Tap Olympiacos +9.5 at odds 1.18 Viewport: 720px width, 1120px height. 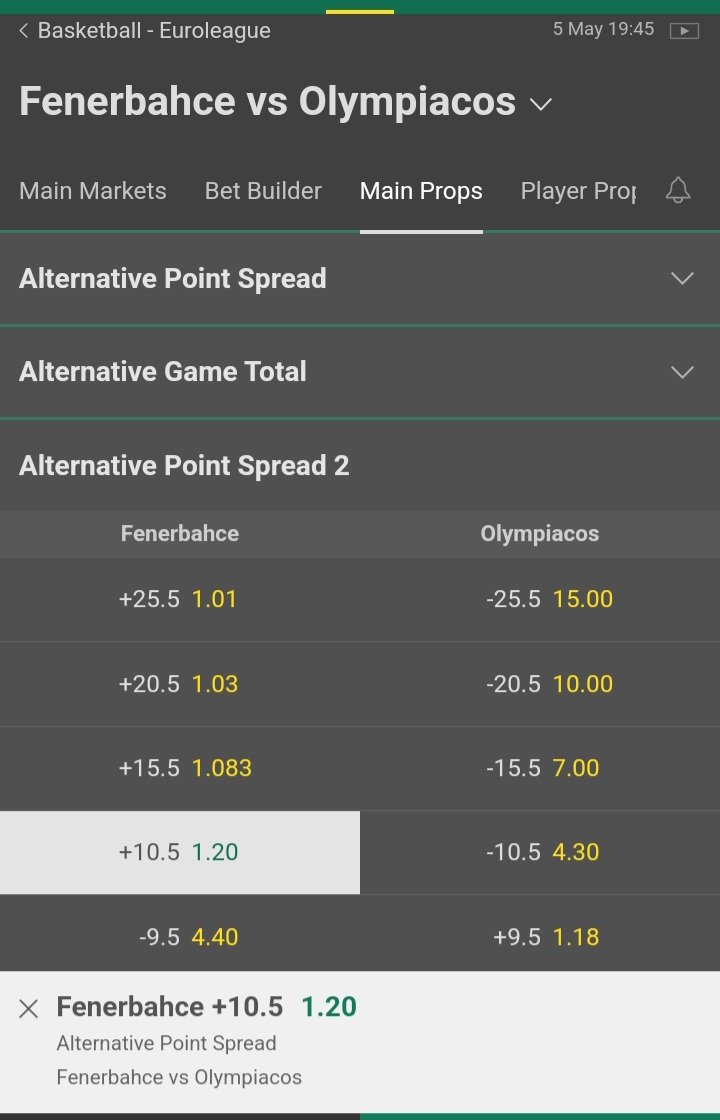(540, 937)
